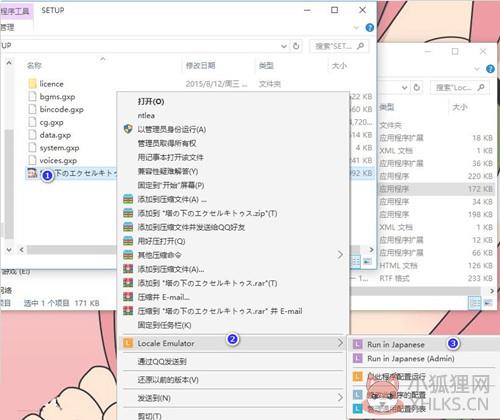500x420 pixels.
Task: Select the bgms.gxp file
Action: click(57, 97)
